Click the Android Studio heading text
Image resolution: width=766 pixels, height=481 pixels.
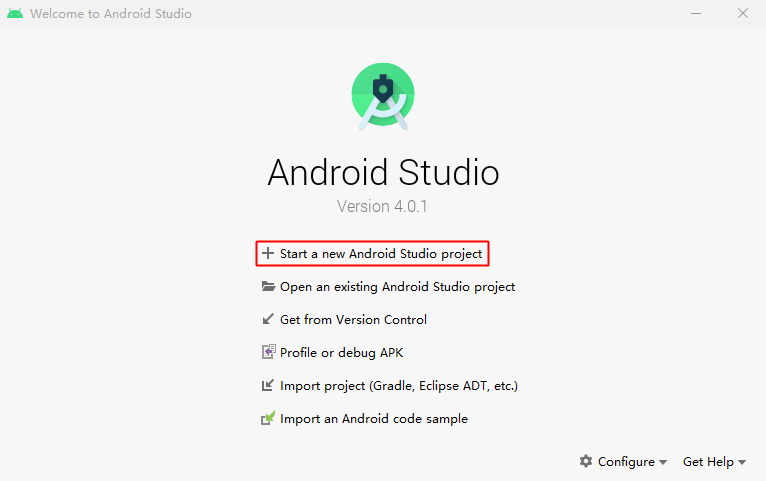tap(383, 172)
